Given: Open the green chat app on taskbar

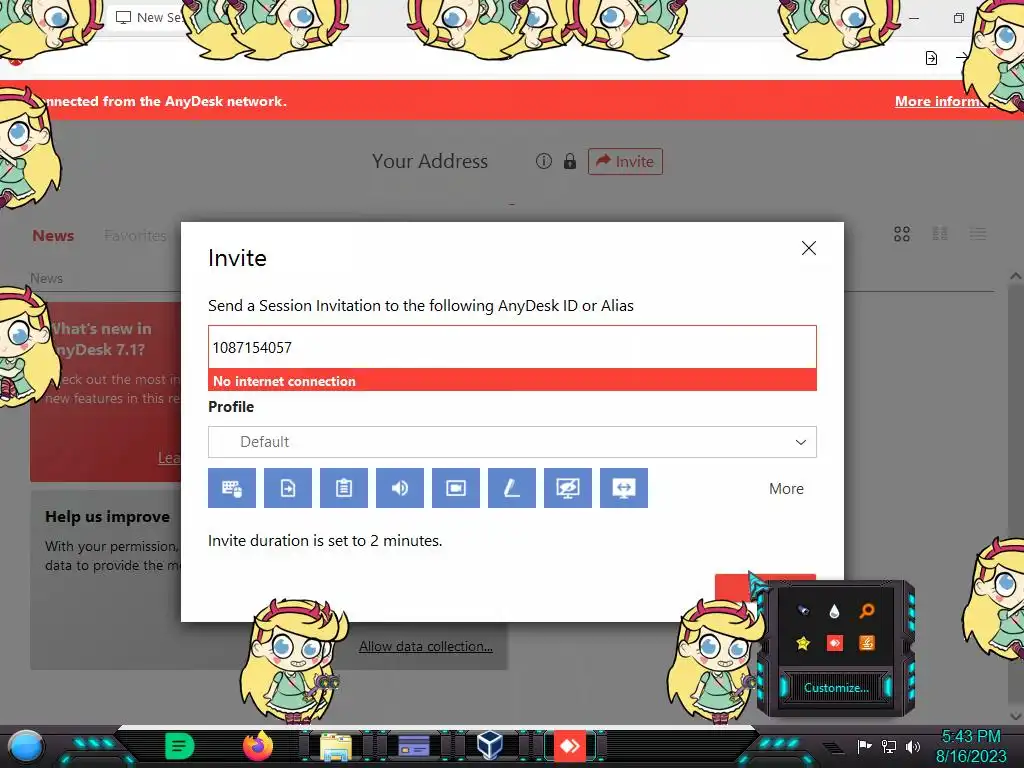Looking at the screenshot, I should 179,746.
